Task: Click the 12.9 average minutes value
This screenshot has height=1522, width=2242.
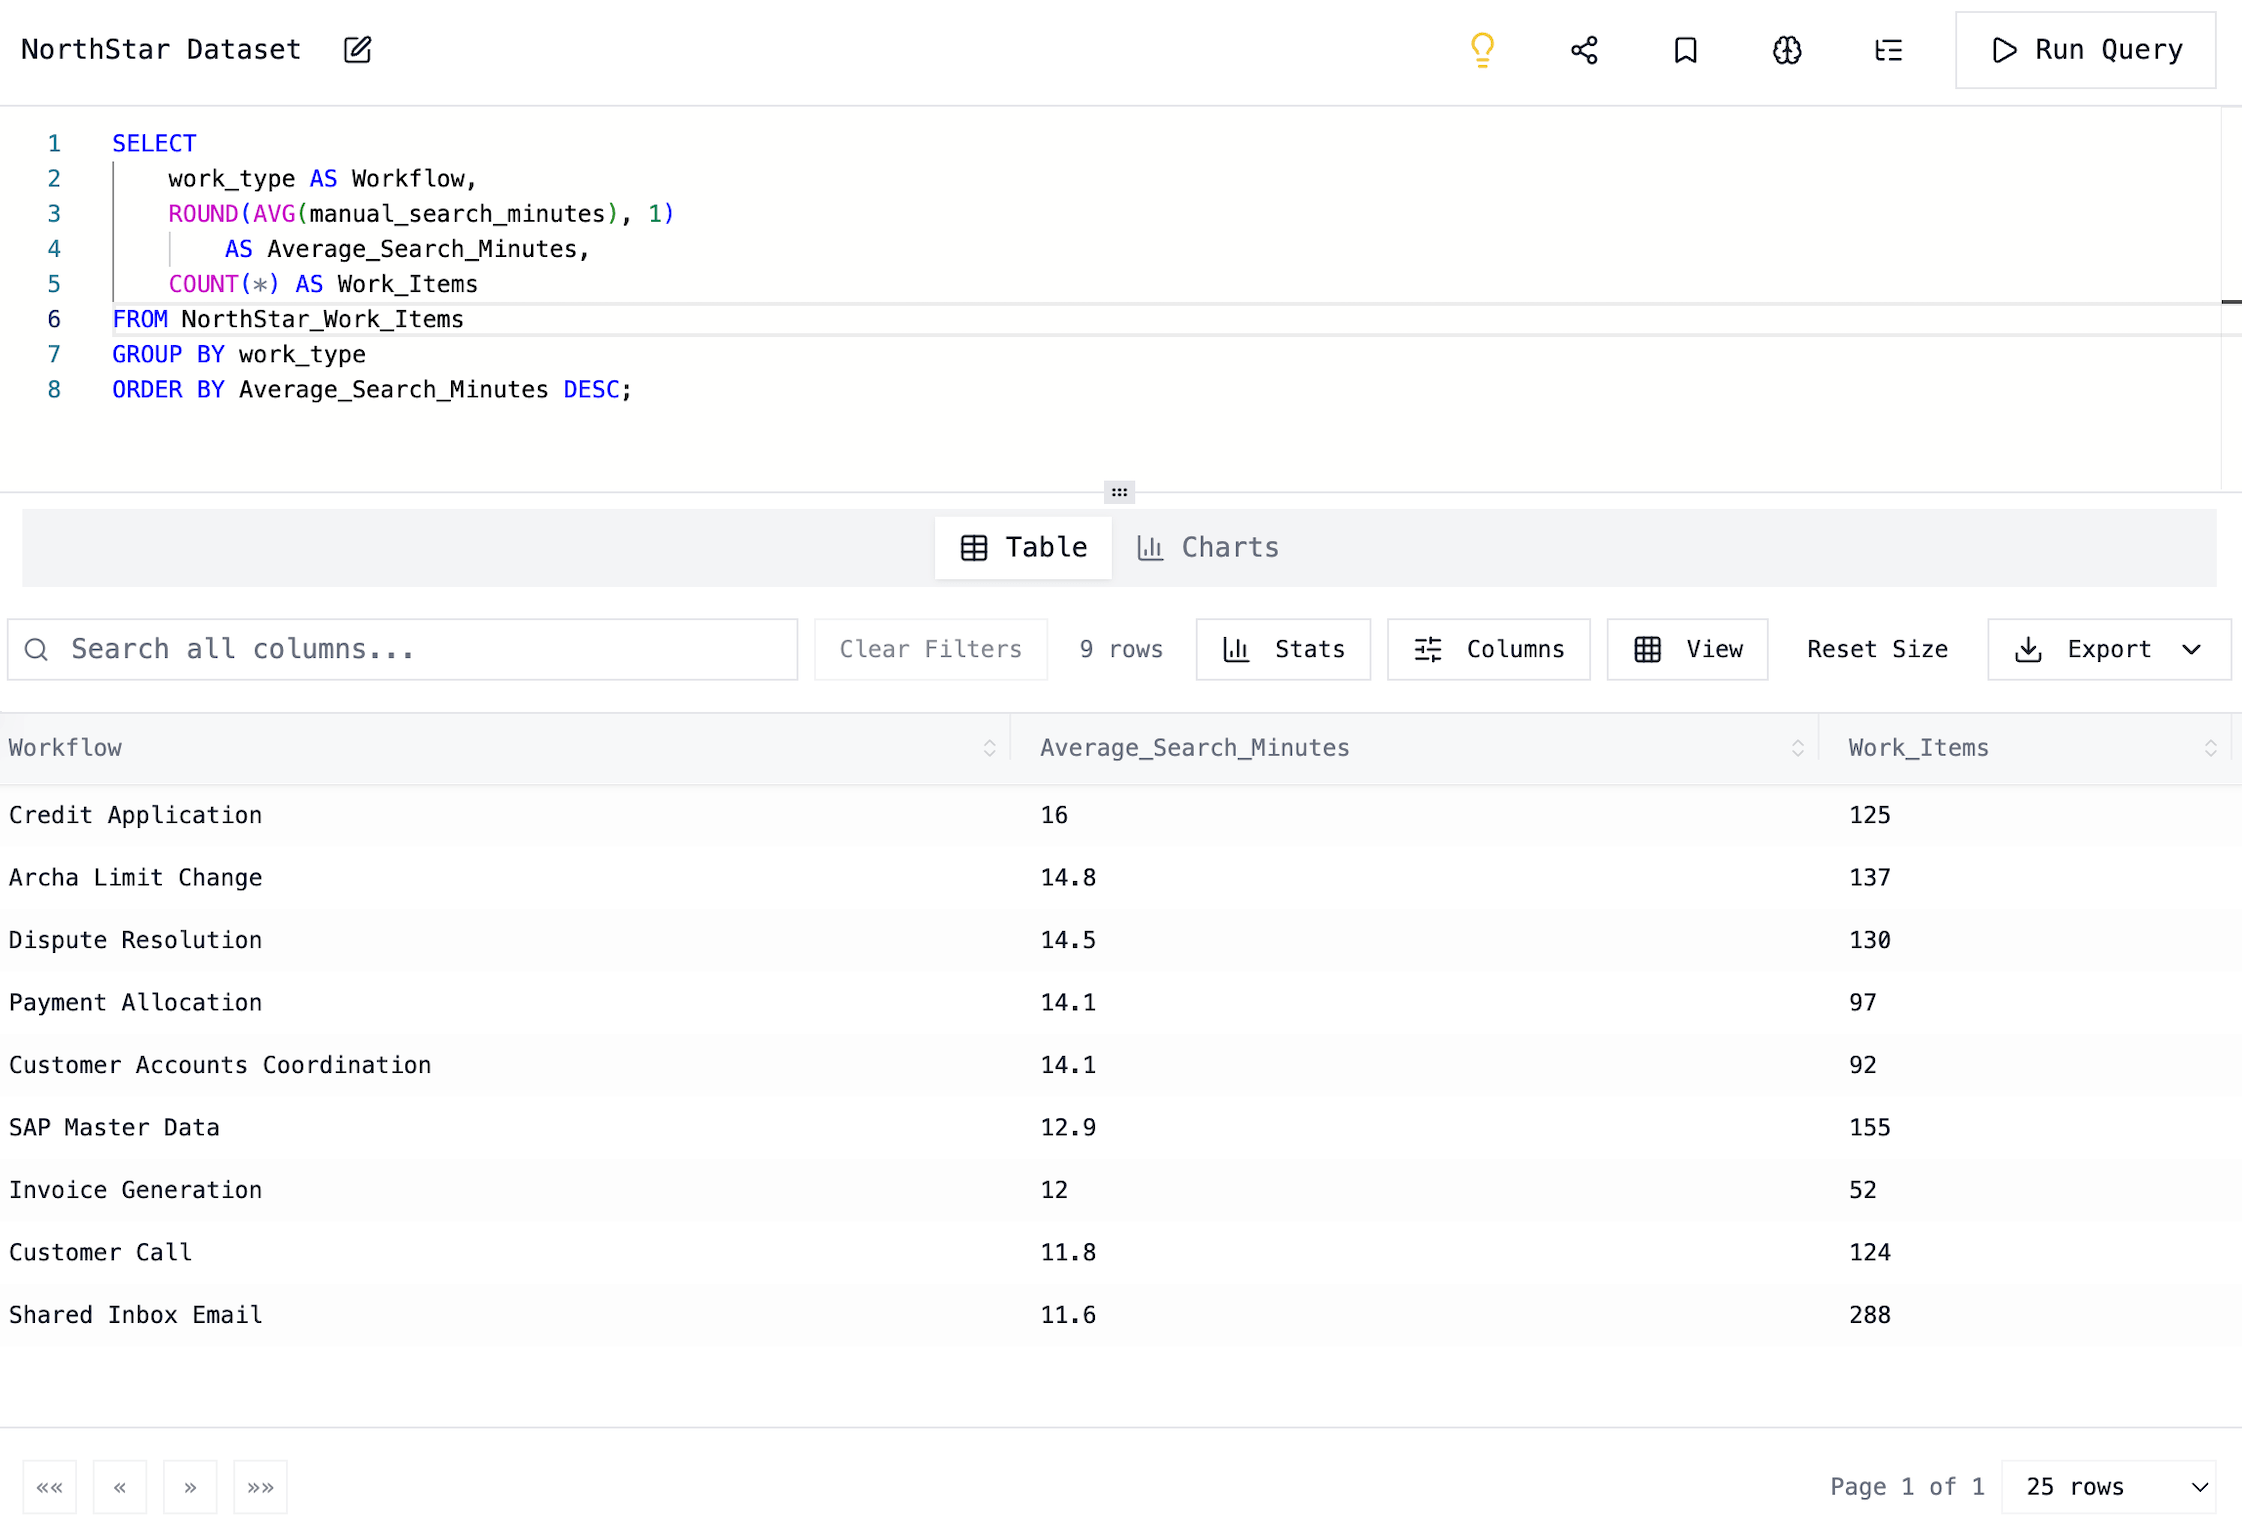Action: coord(1068,1127)
